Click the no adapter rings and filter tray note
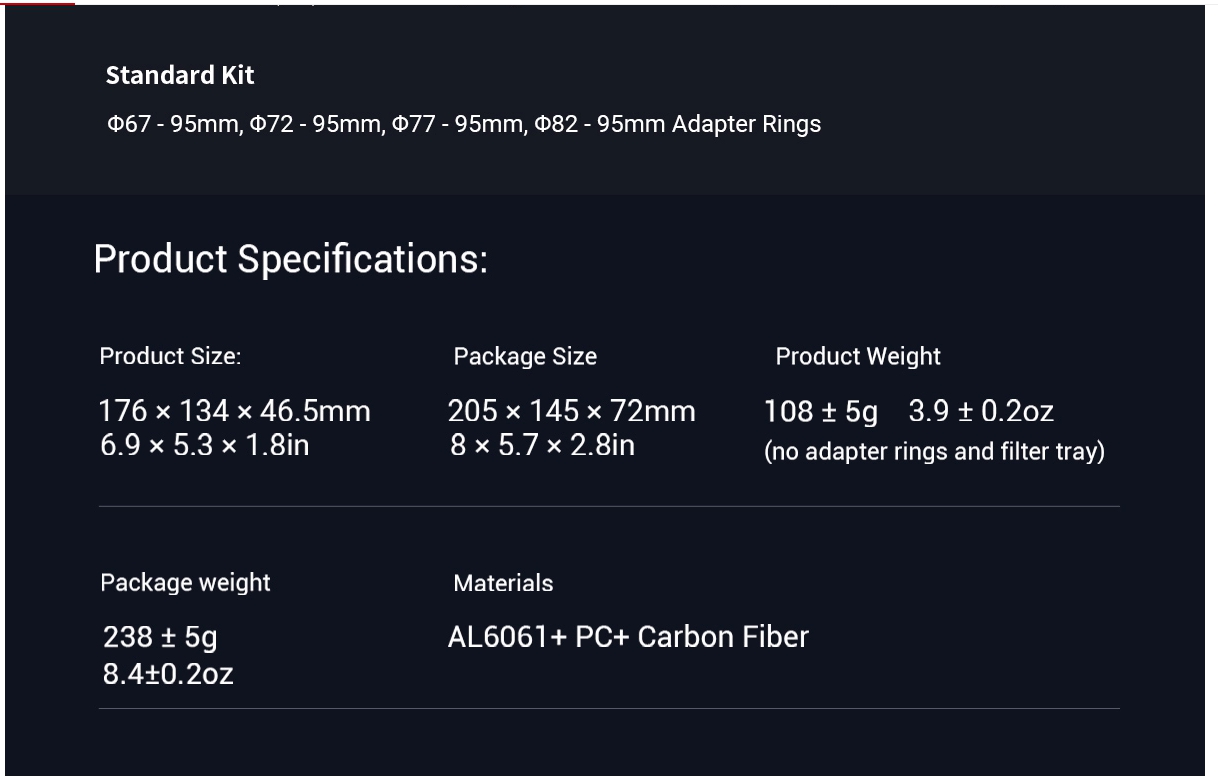The height and width of the screenshot is (779, 1218). coord(935,451)
